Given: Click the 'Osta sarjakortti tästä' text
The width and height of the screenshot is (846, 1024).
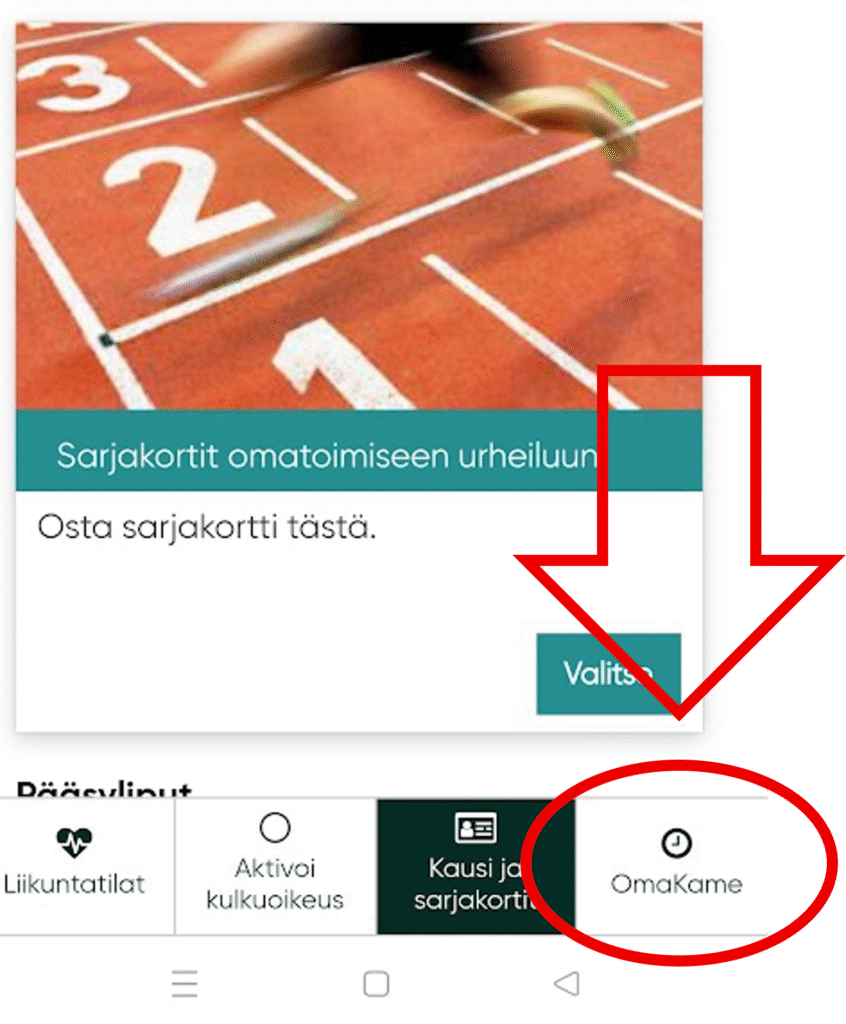Looking at the screenshot, I should (x=207, y=527).
